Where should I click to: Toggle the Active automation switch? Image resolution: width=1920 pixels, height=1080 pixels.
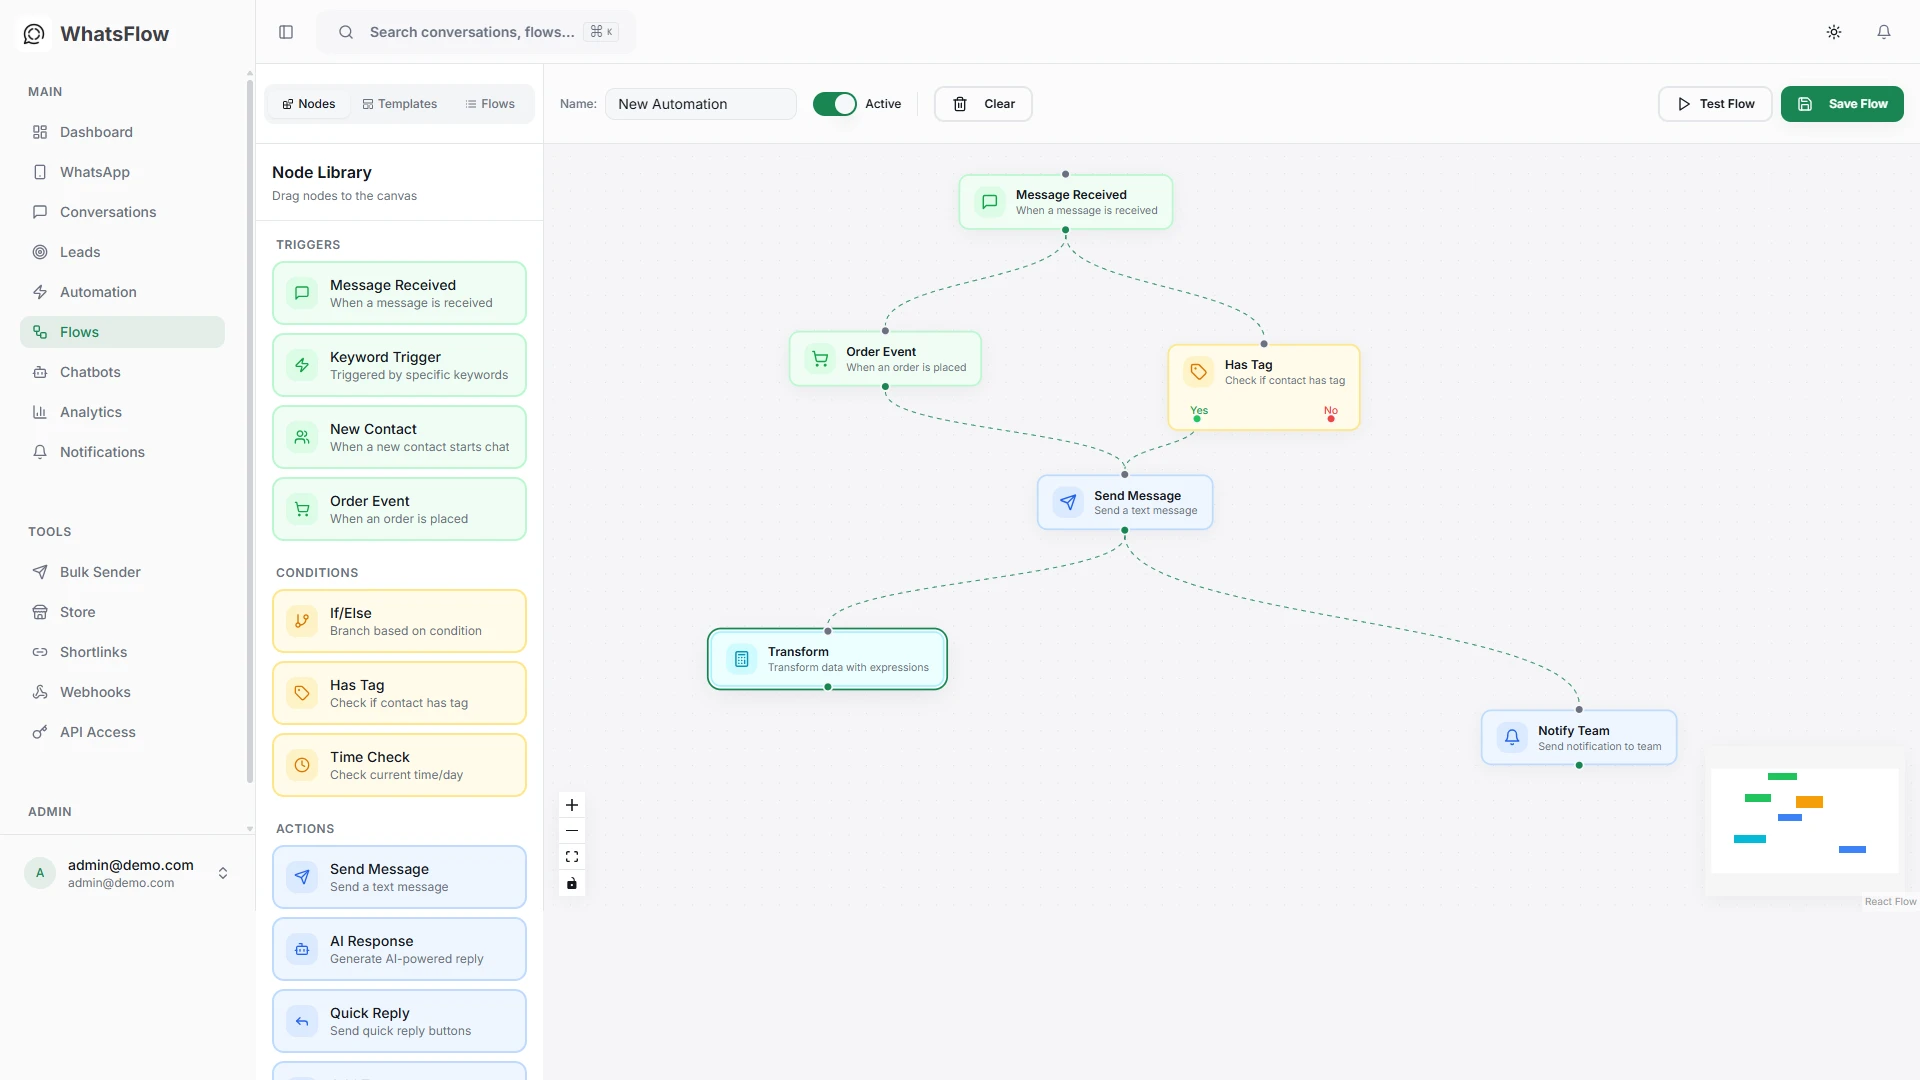tap(835, 104)
